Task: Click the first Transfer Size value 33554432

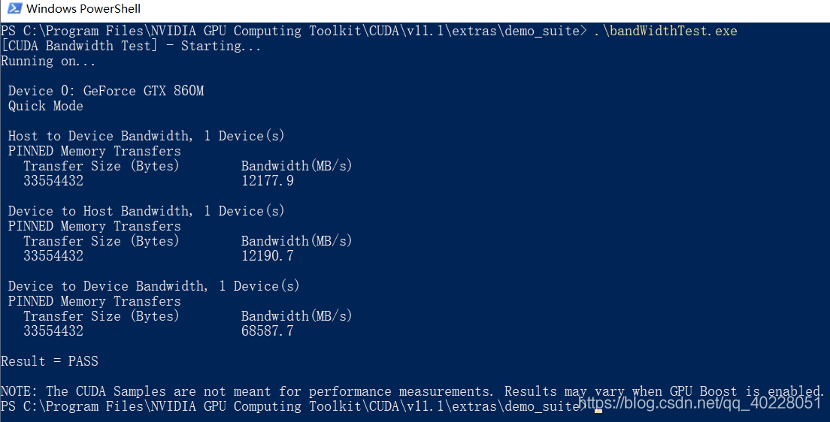Action: point(53,181)
